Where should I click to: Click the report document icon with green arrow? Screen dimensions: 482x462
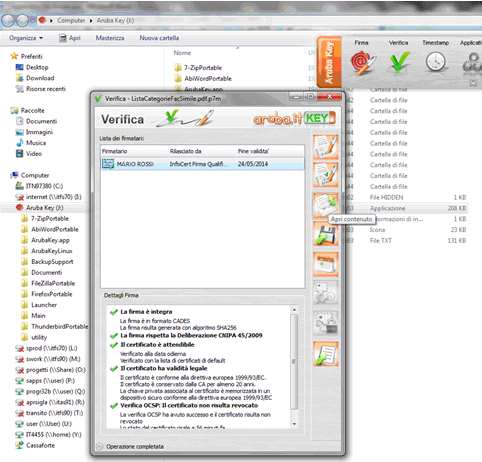point(326,354)
